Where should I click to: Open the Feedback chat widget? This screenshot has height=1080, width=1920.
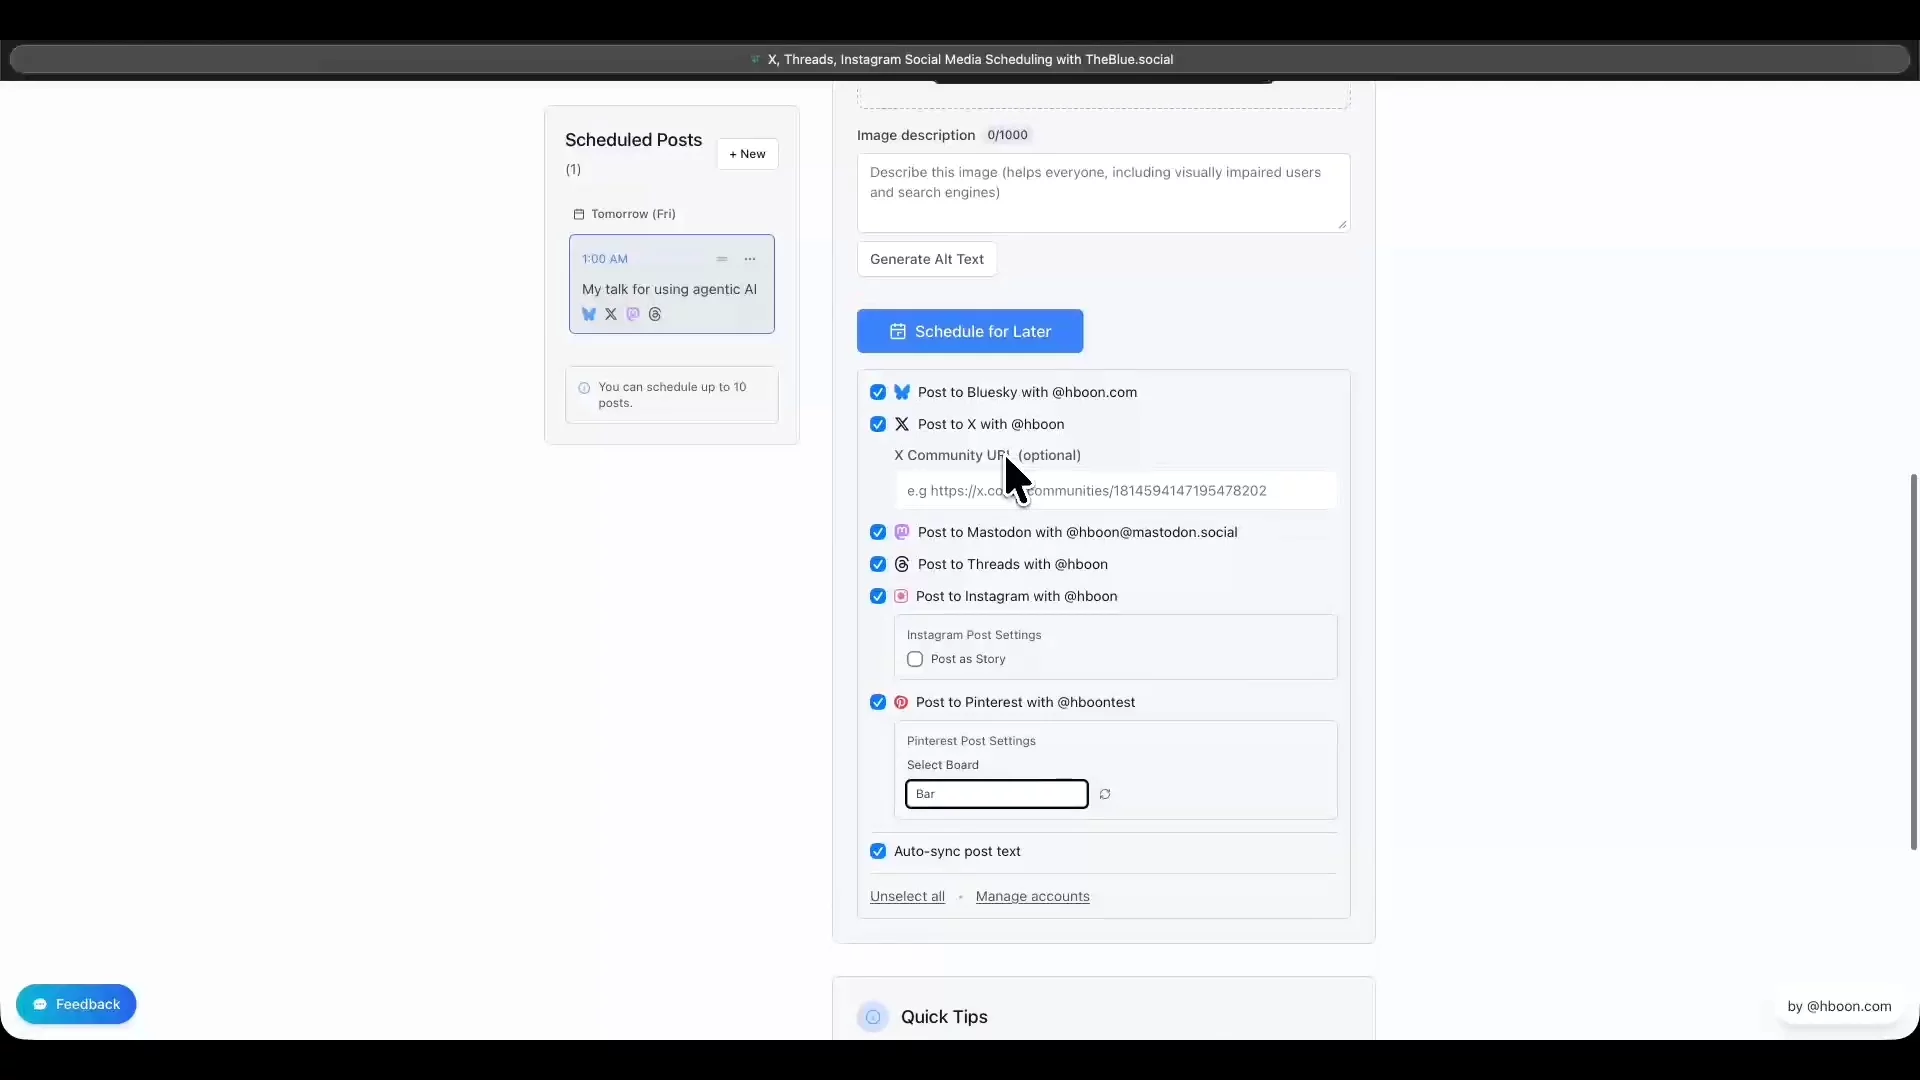pos(76,1004)
